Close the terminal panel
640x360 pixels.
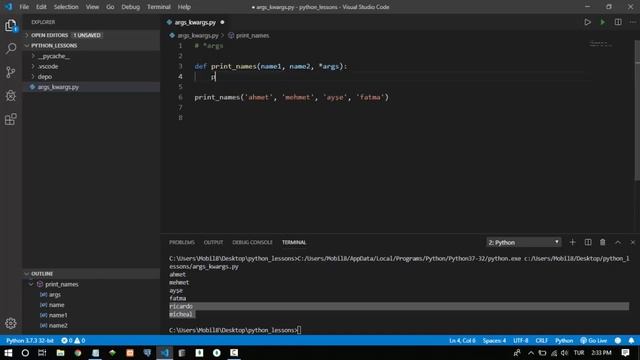(x=633, y=242)
